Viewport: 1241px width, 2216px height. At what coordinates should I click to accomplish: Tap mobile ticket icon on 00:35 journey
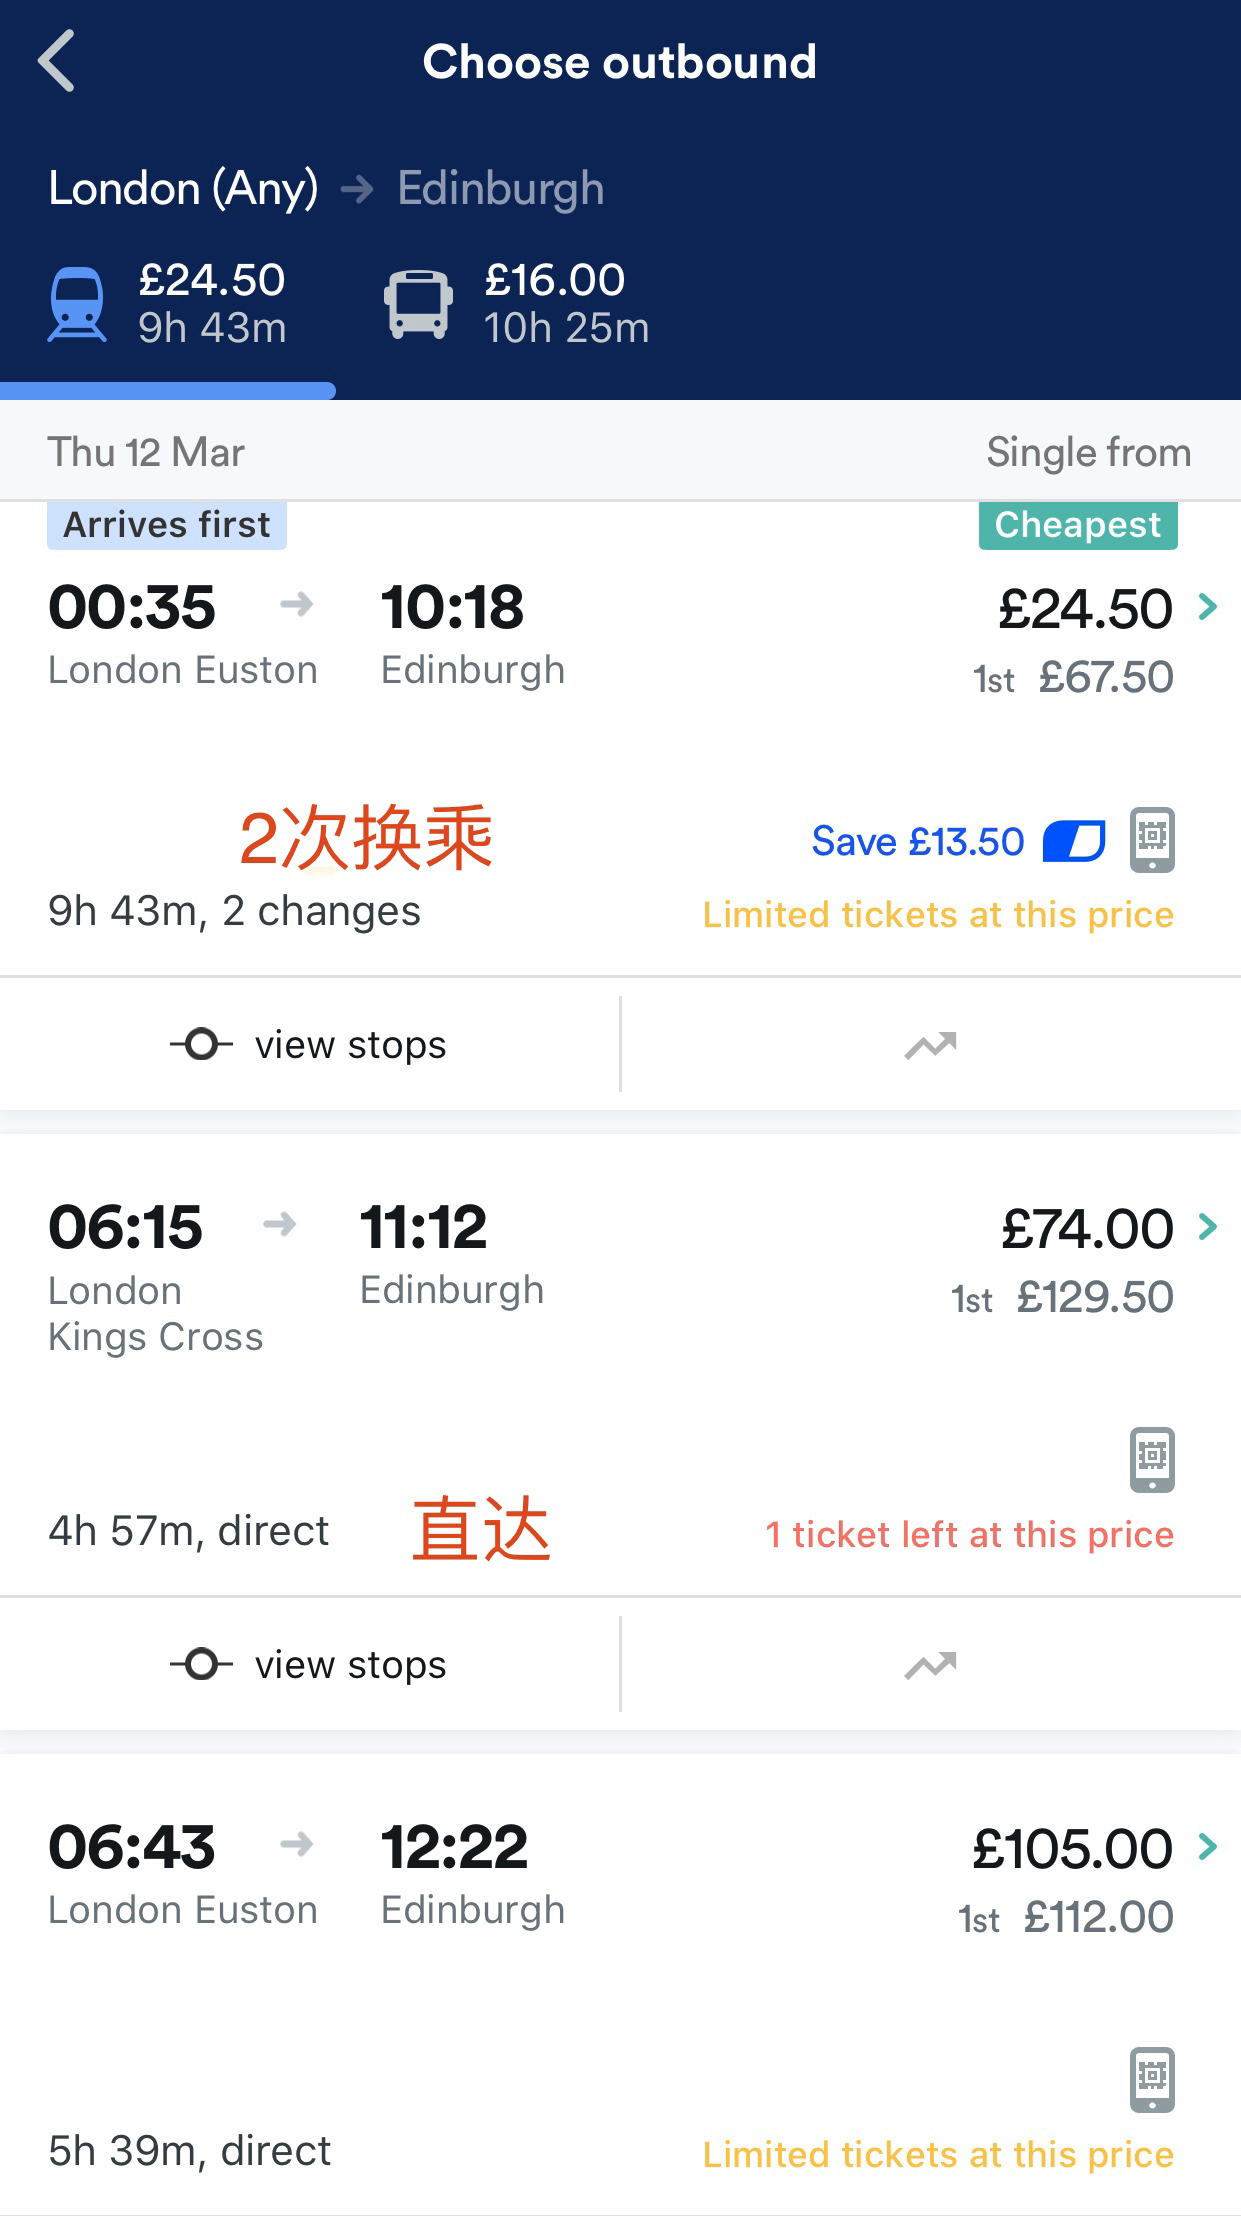tap(1152, 839)
